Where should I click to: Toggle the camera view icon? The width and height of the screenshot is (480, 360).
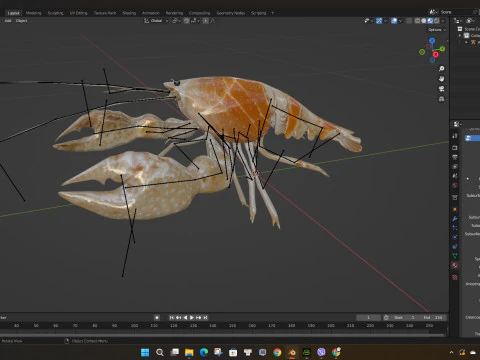(442, 89)
